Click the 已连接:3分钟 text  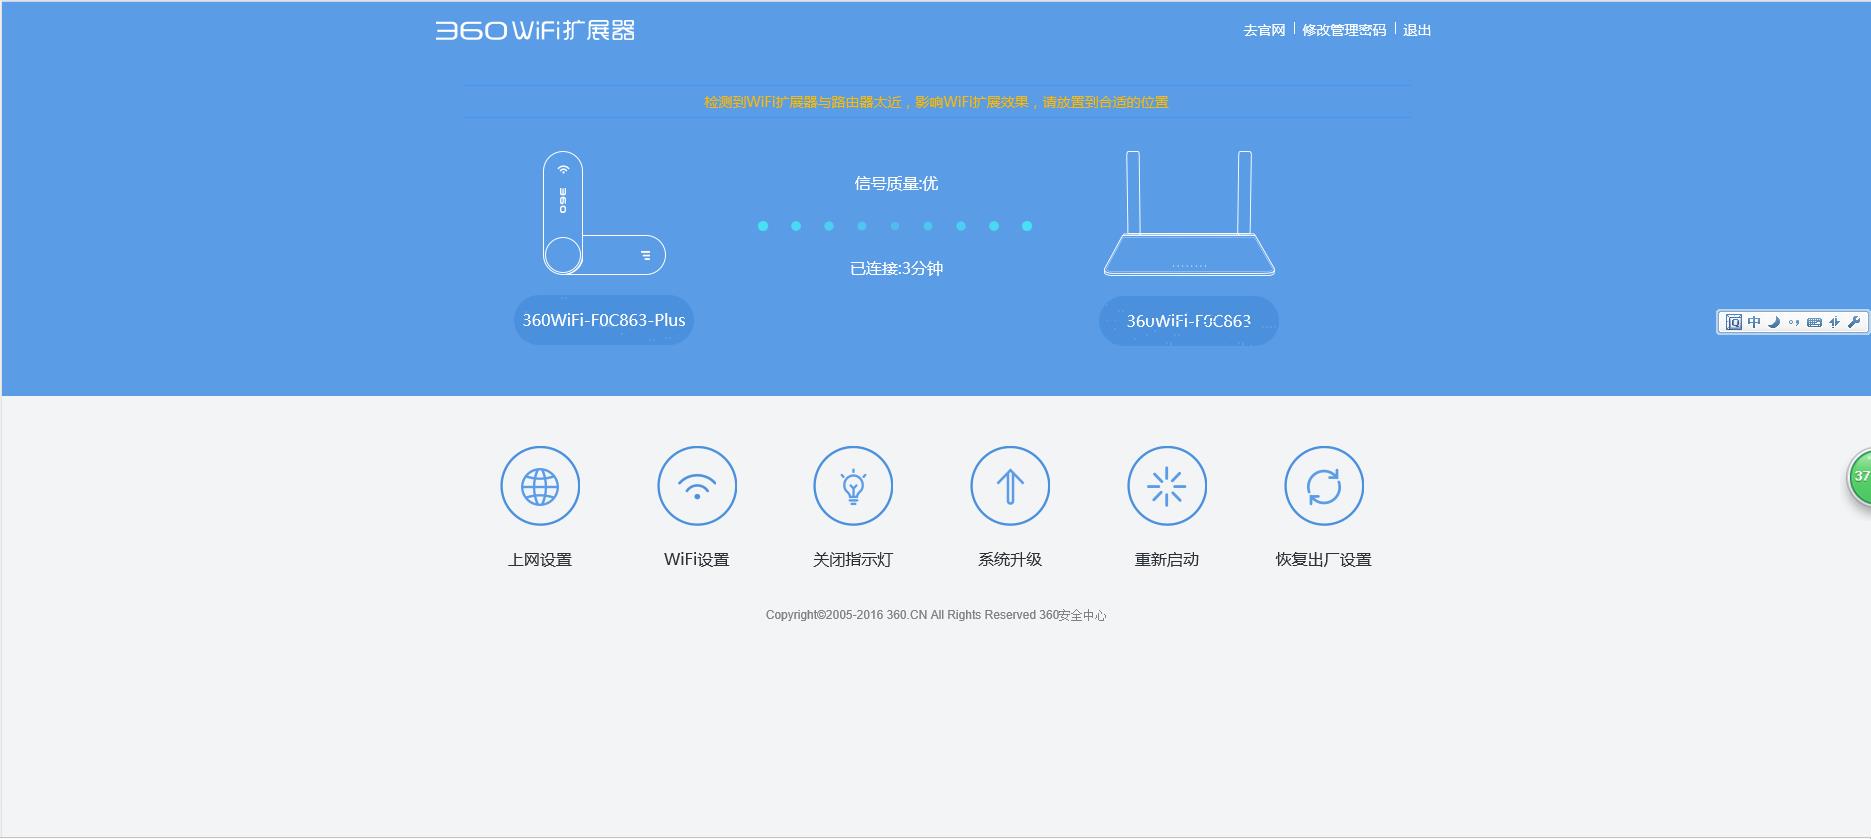click(896, 268)
